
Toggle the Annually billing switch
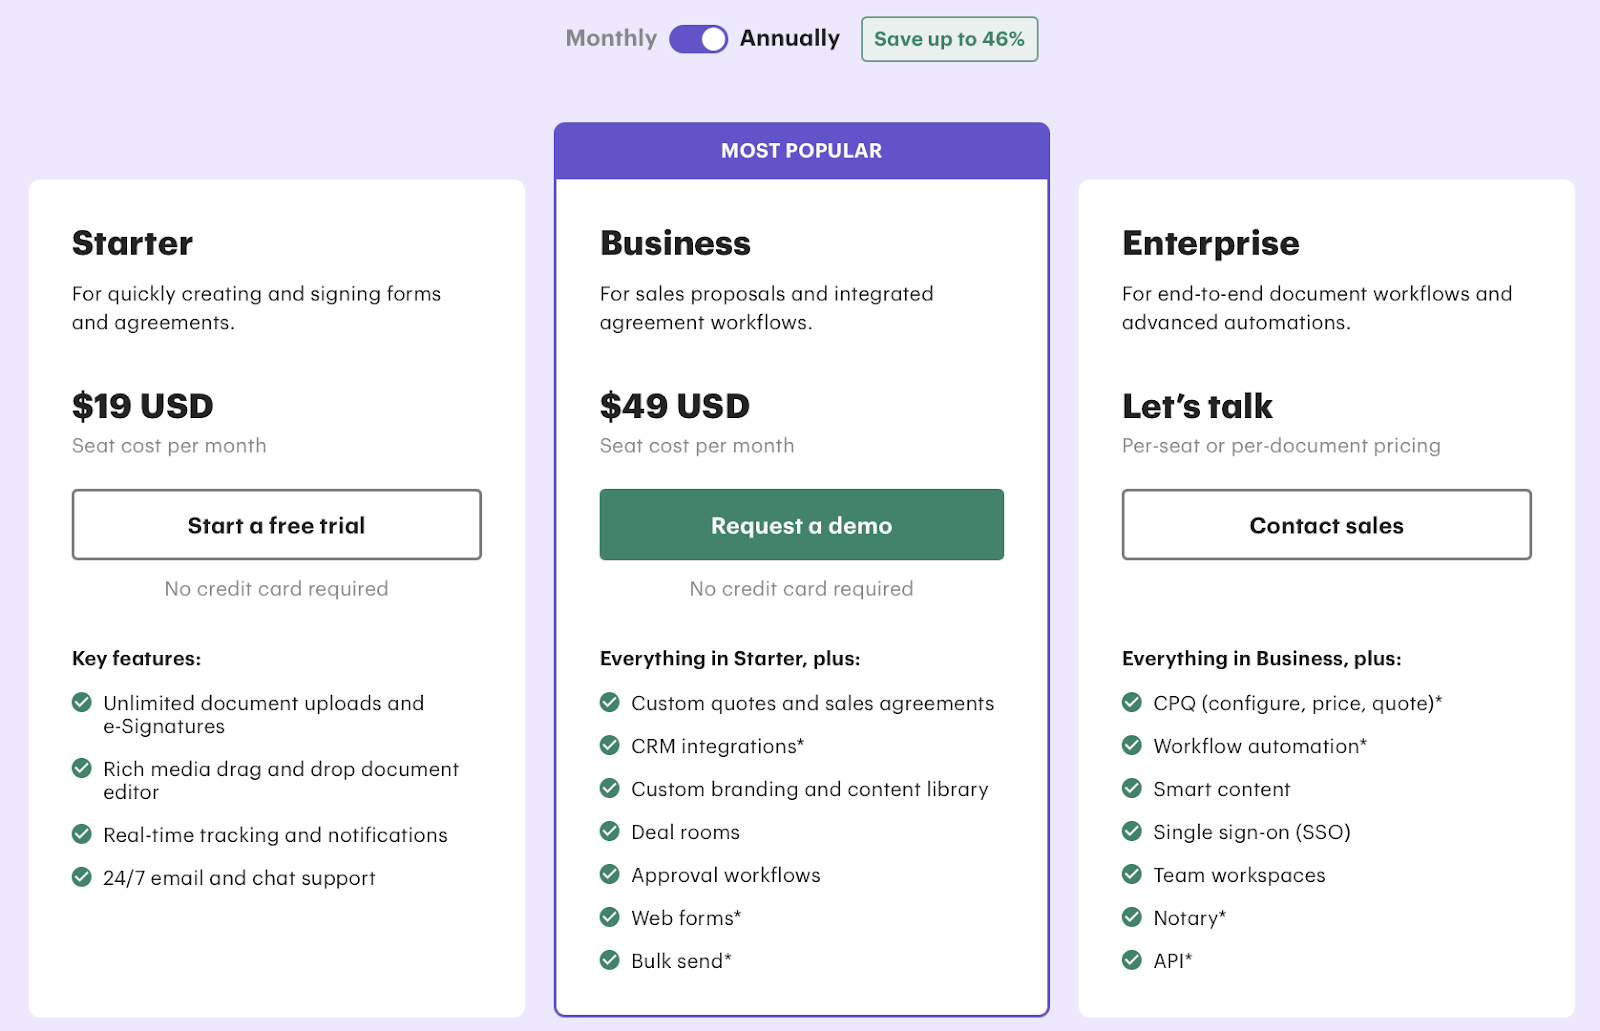[699, 38]
